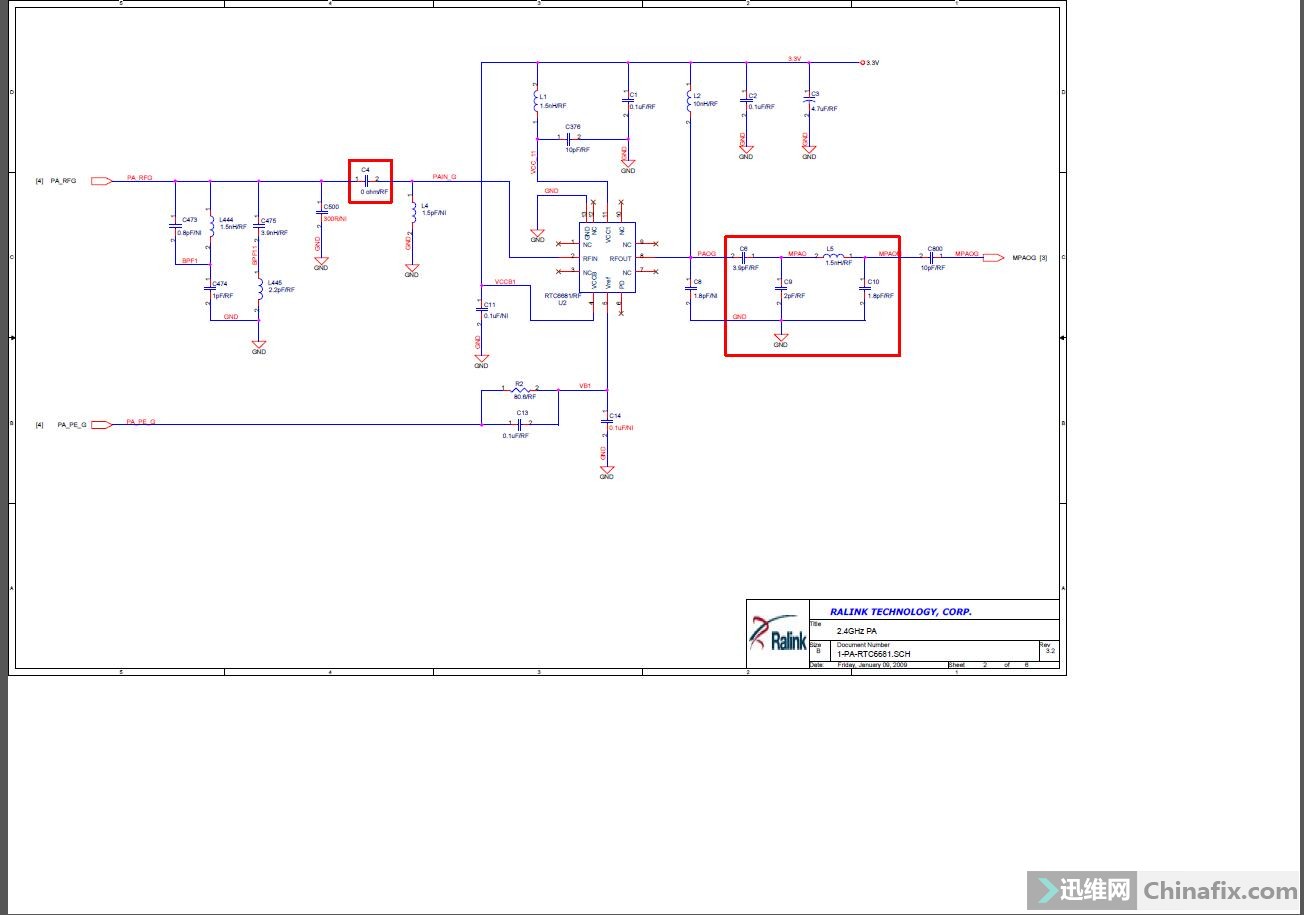Click capacitor C500 300R/NI
This screenshot has height=915, width=1304.
(x=322, y=212)
